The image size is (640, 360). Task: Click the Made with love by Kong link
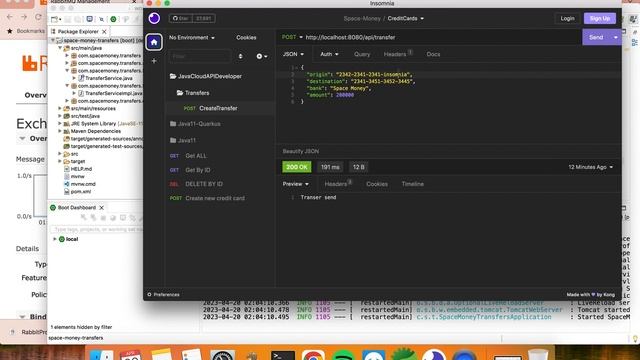pyautogui.click(x=590, y=295)
